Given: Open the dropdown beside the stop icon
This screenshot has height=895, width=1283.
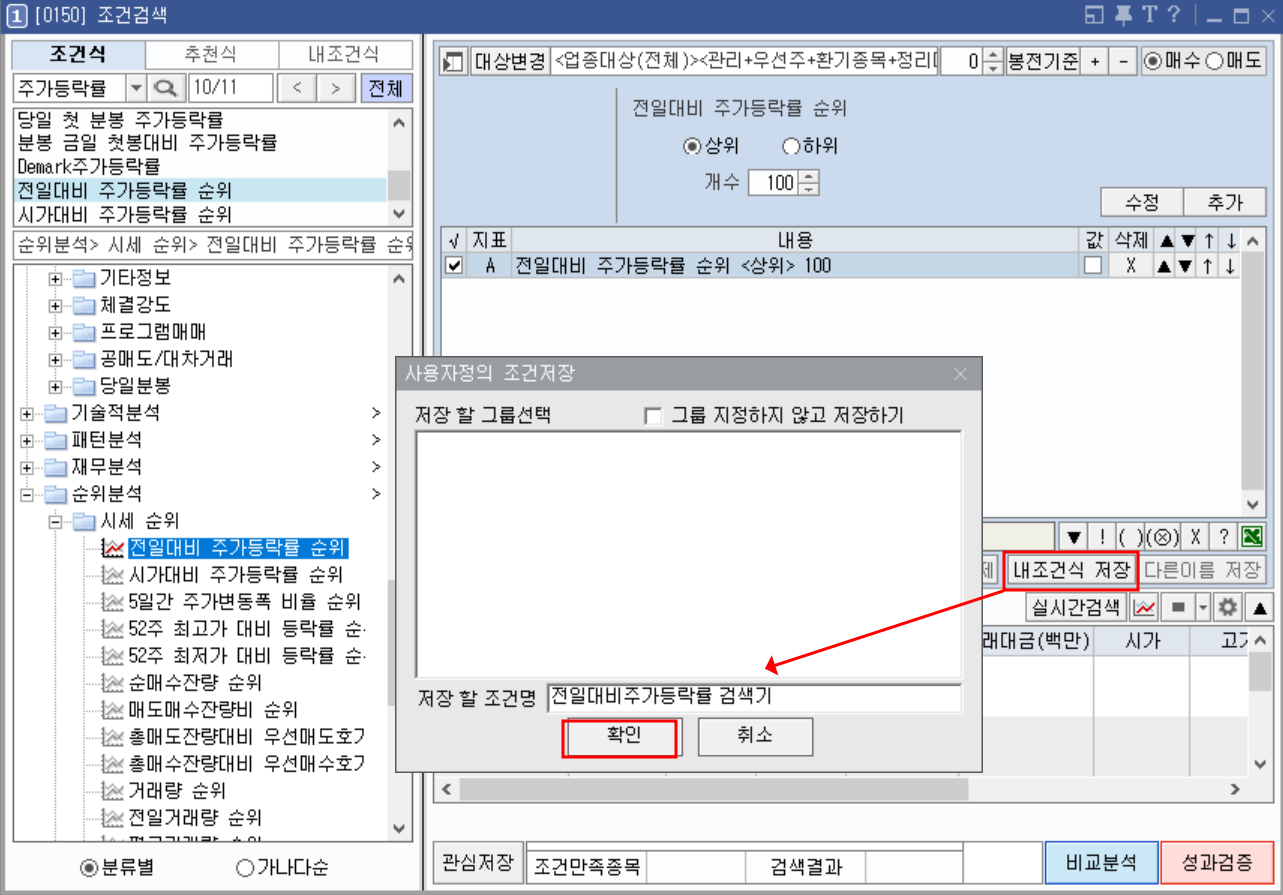Looking at the screenshot, I should [x=1203, y=609].
